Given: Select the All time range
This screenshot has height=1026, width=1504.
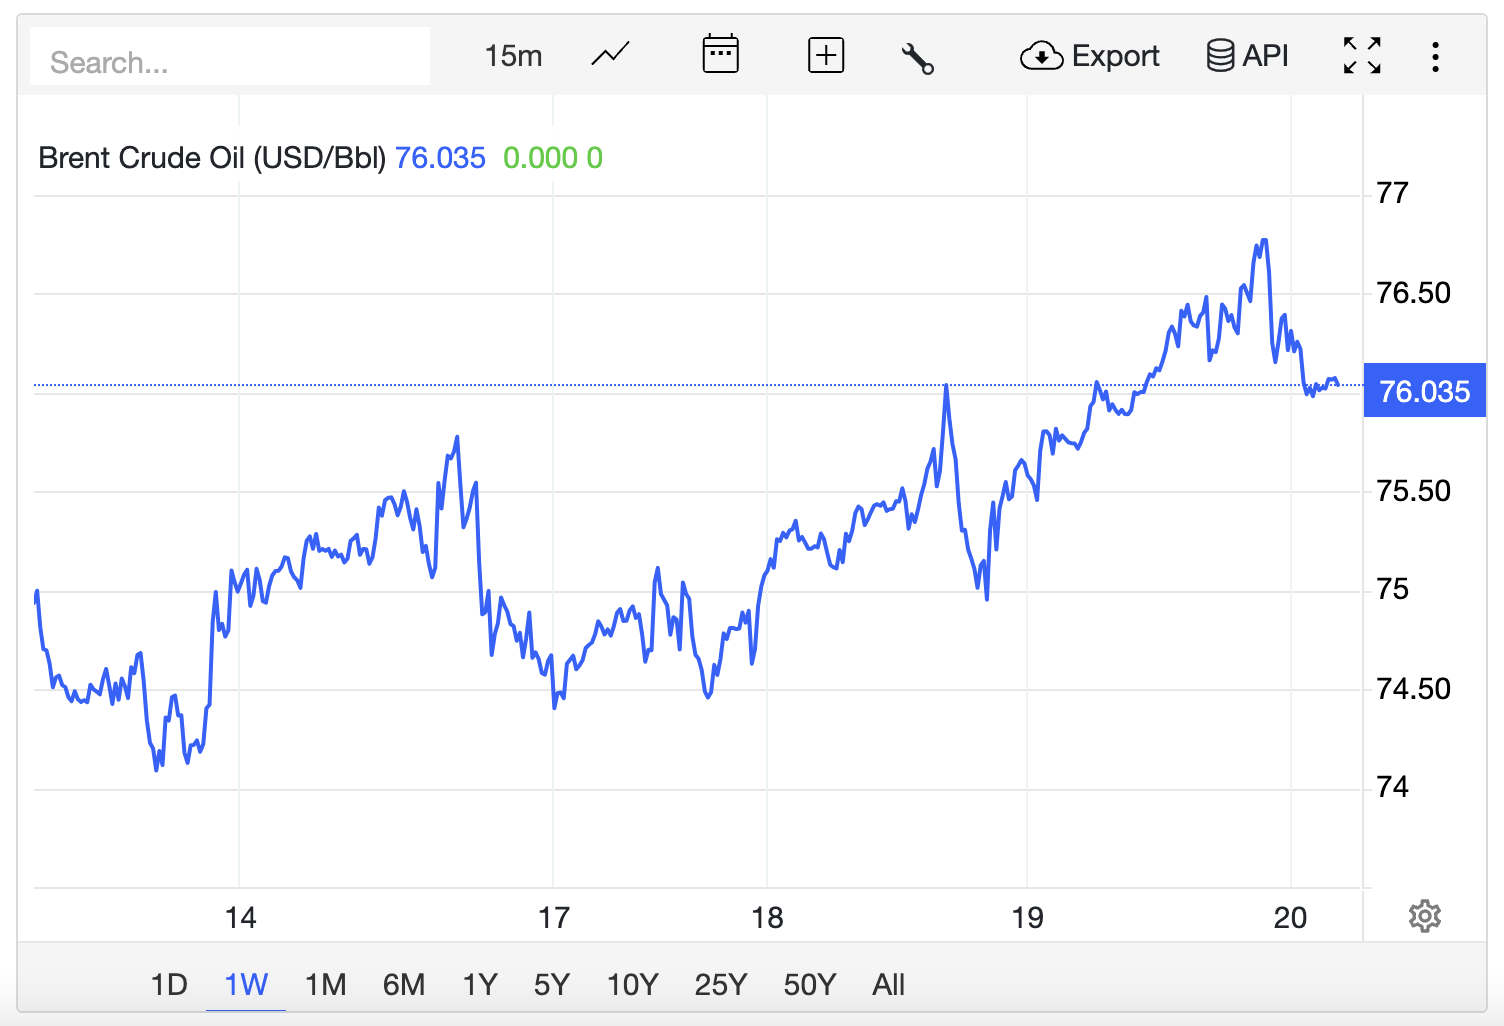Looking at the screenshot, I should tap(888, 985).
